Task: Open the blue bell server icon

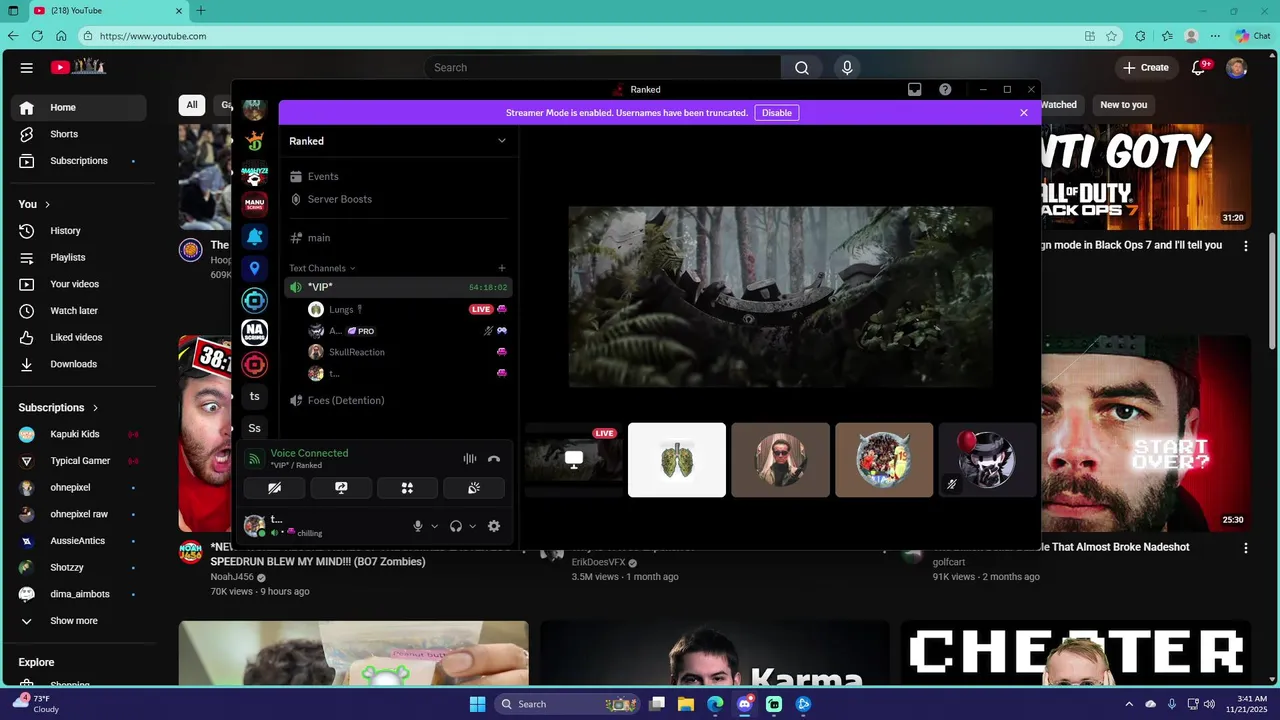Action: tap(255, 236)
